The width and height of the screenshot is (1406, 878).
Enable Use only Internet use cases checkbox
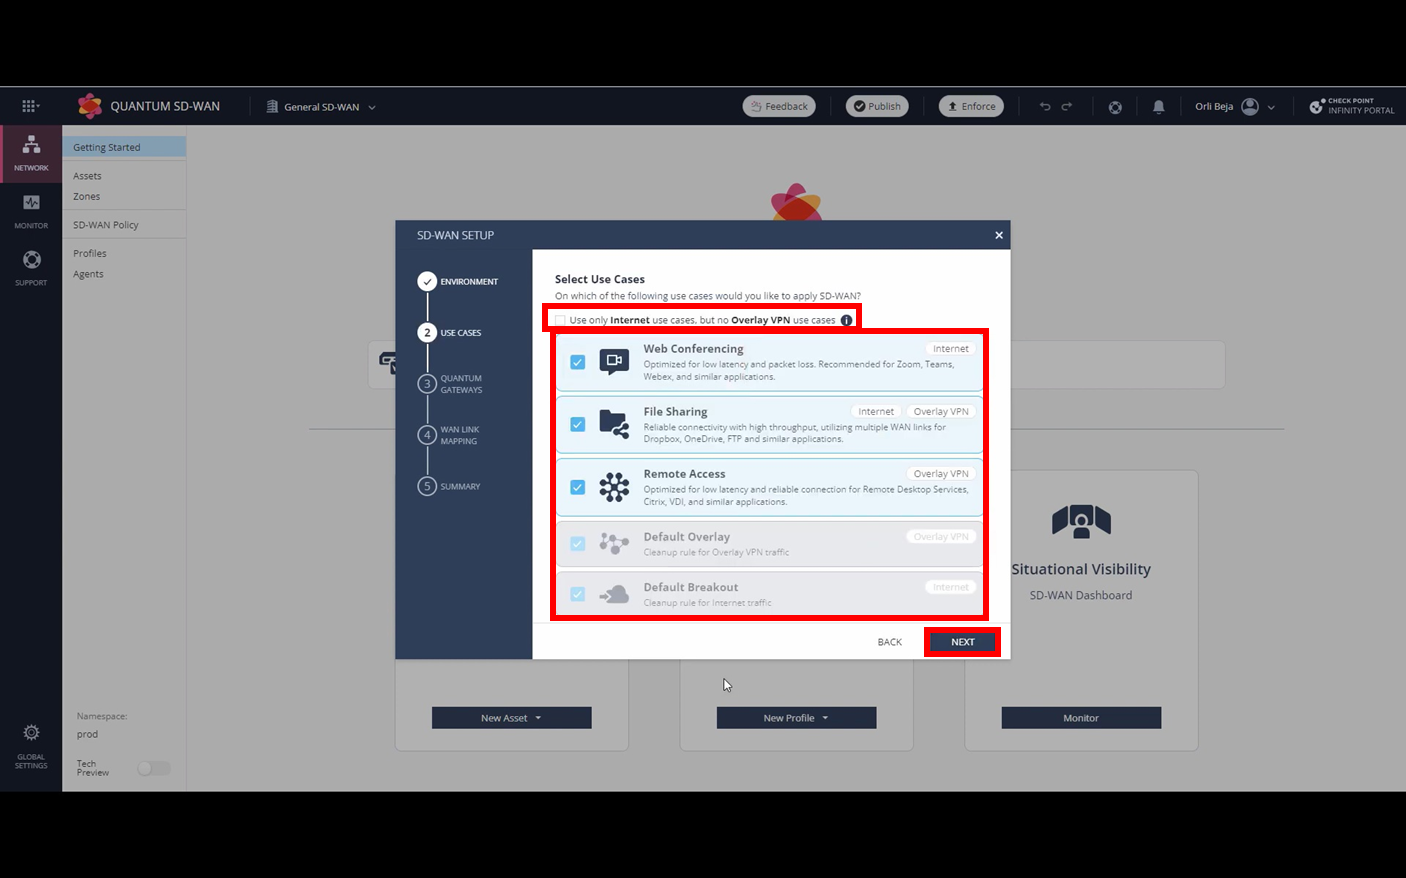point(560,320)
